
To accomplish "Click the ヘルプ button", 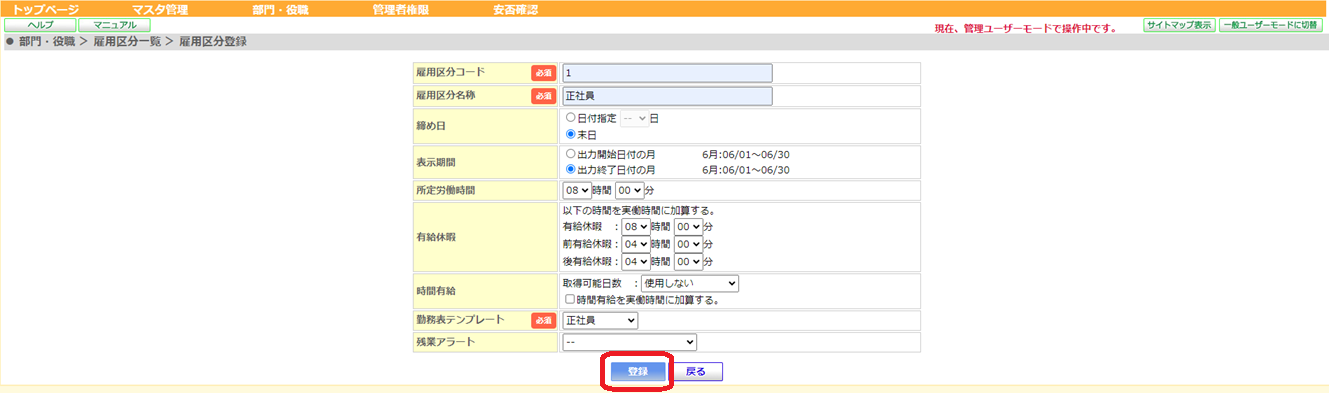I will pyautogui.click(x=40, y=25).
